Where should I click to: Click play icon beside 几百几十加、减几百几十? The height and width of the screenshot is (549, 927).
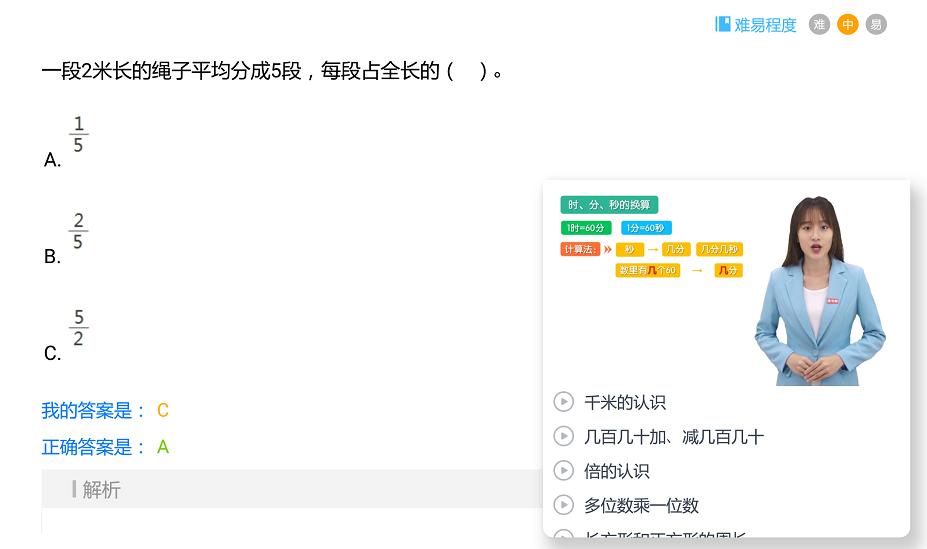coord(563,436)
